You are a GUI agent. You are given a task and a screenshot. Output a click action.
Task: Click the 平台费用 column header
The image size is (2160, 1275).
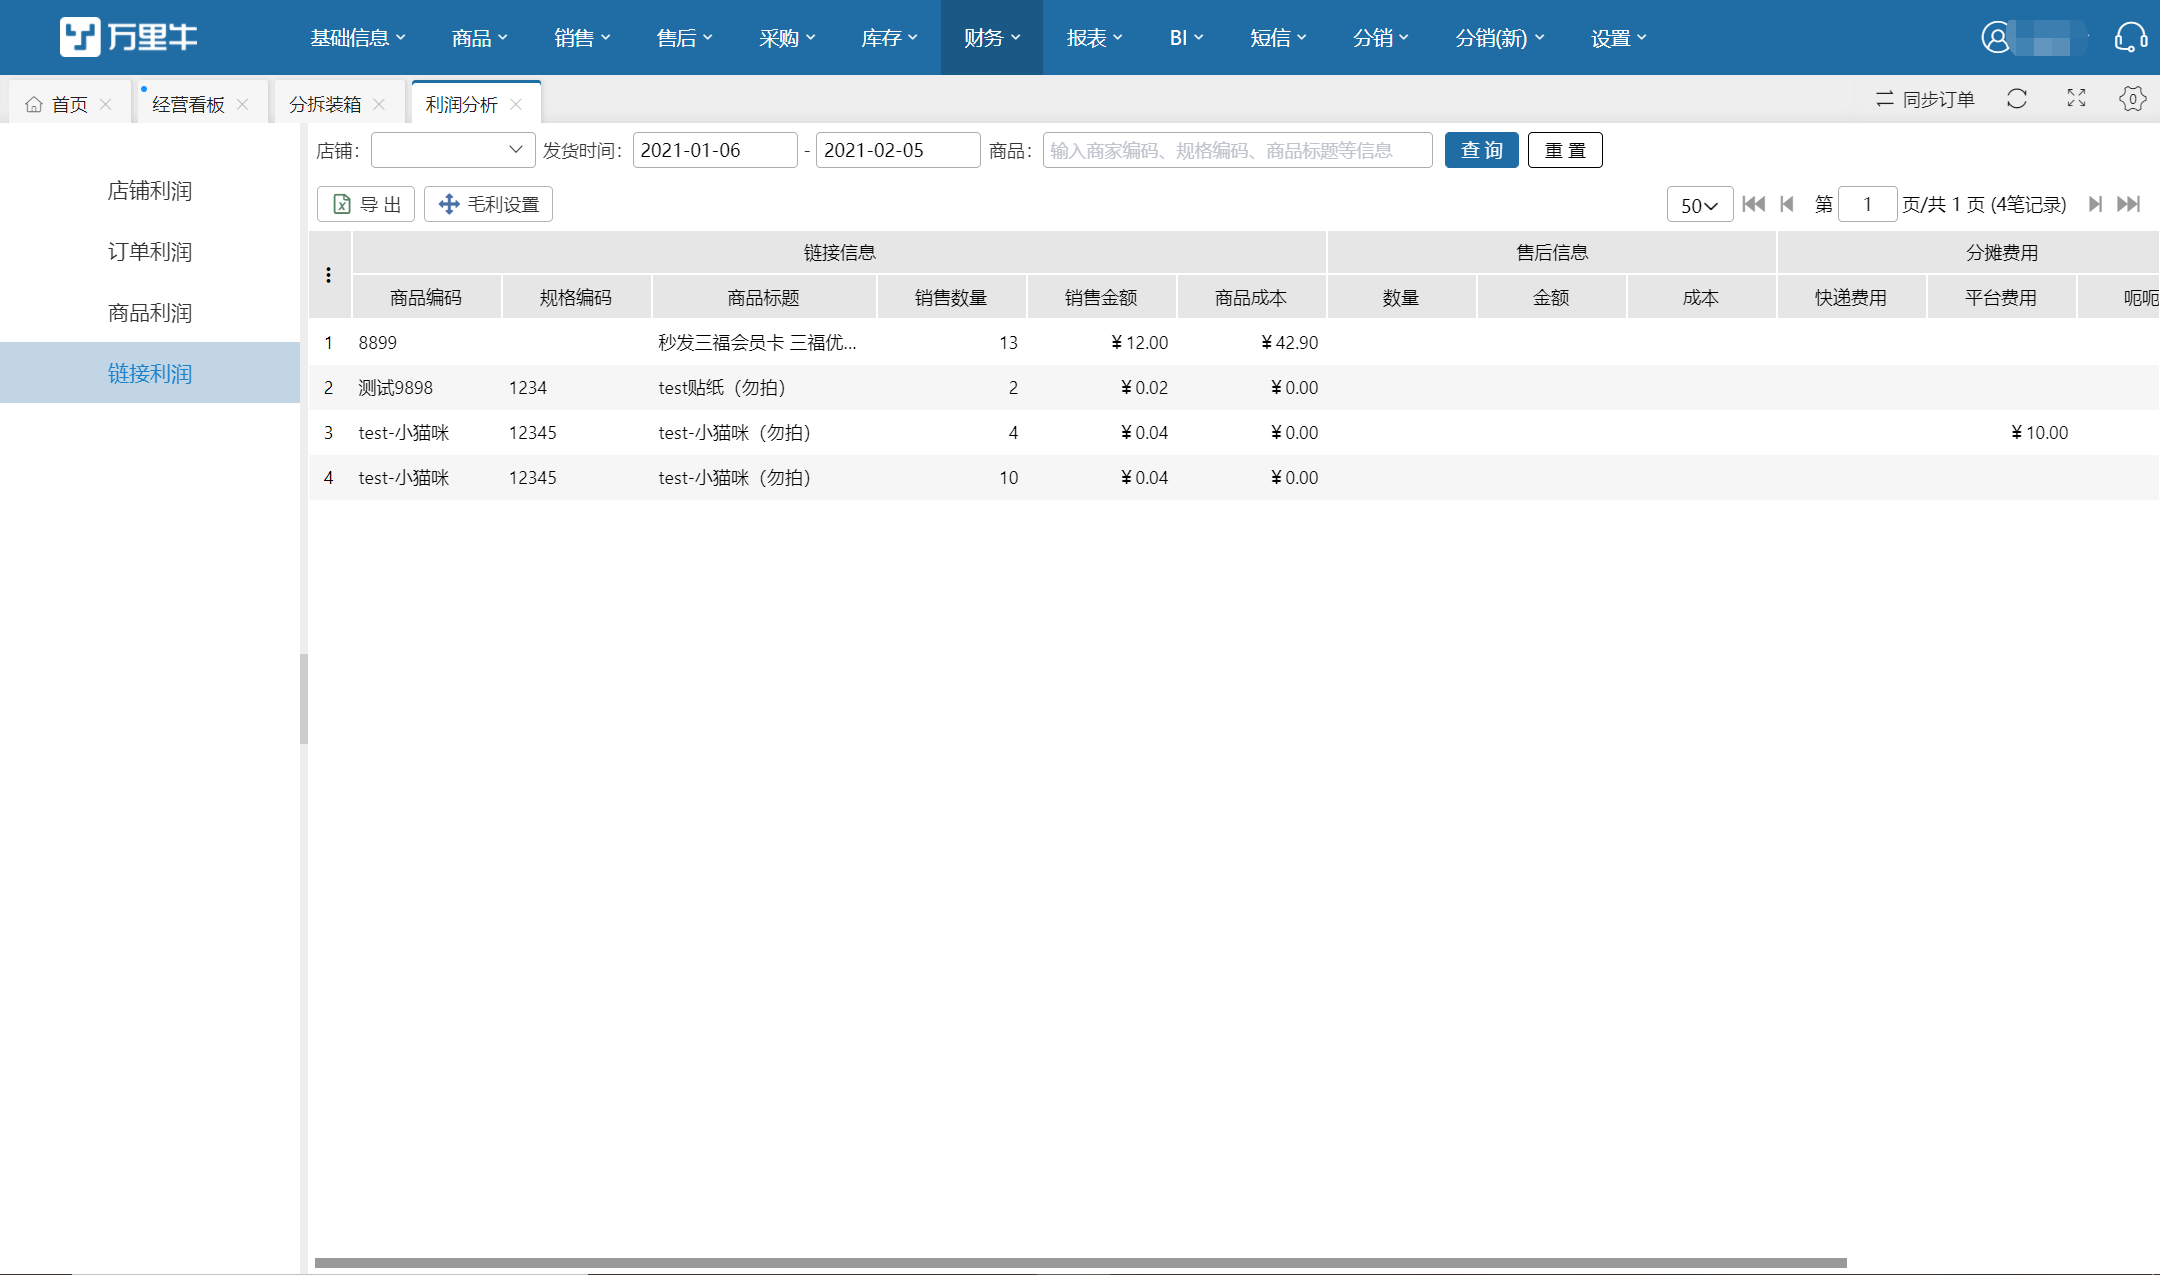tap(2001, 297)
